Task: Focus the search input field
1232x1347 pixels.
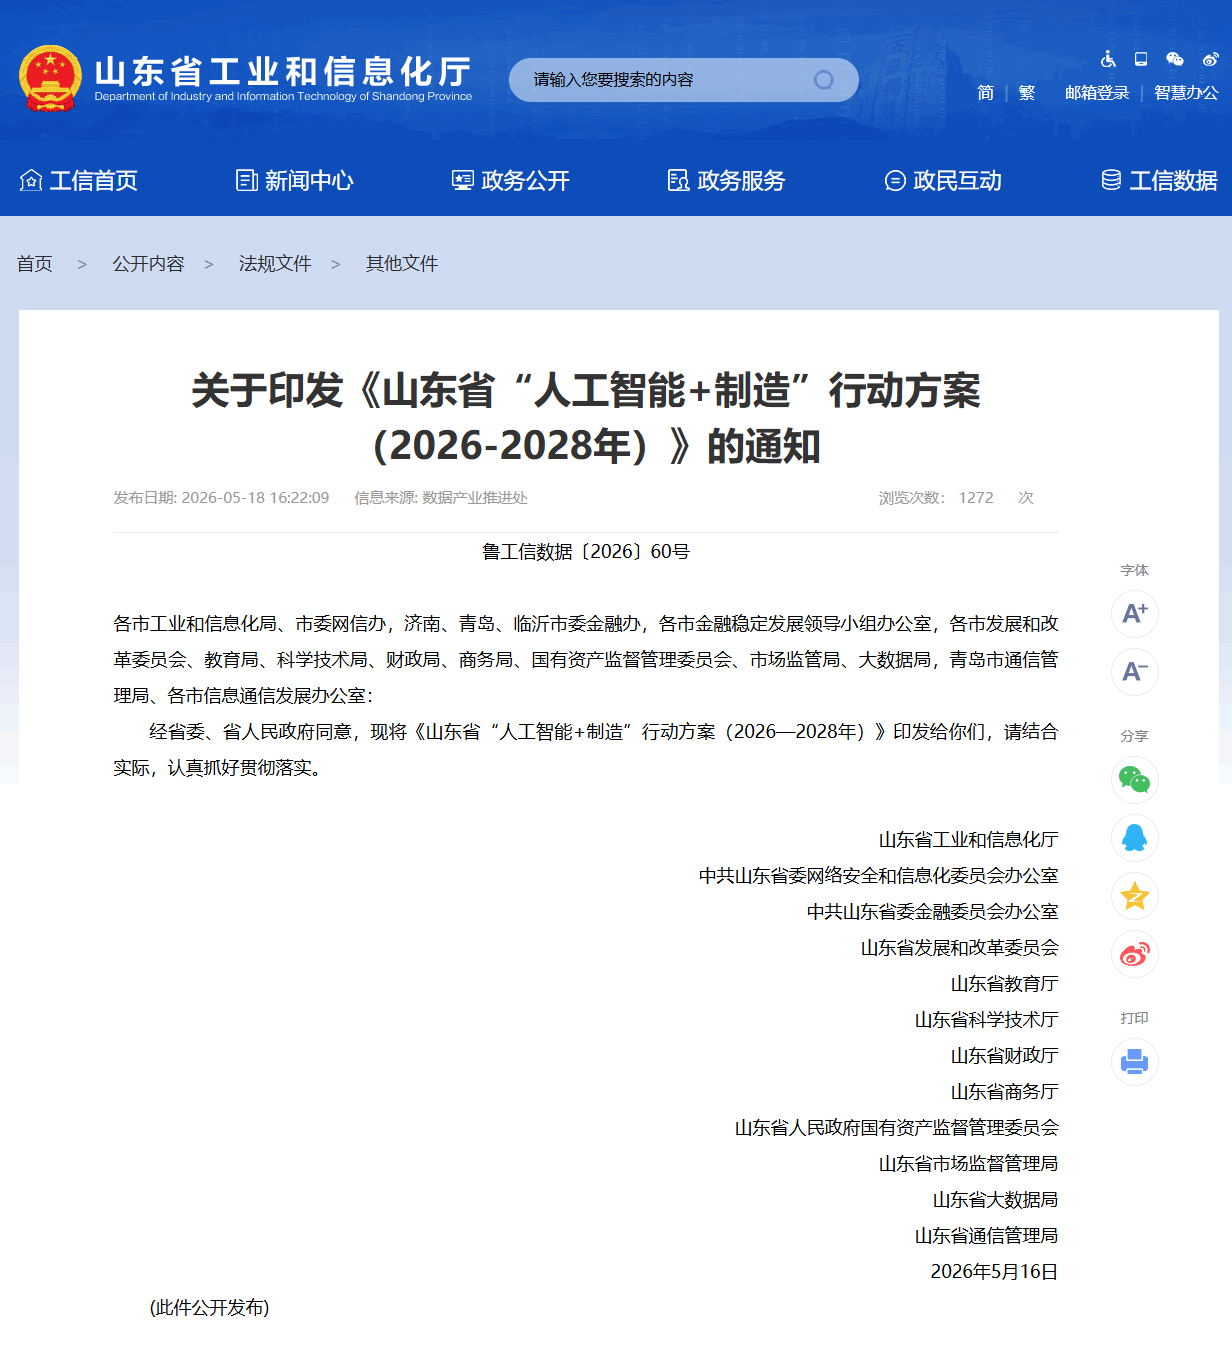Action: tap(665, 80)
